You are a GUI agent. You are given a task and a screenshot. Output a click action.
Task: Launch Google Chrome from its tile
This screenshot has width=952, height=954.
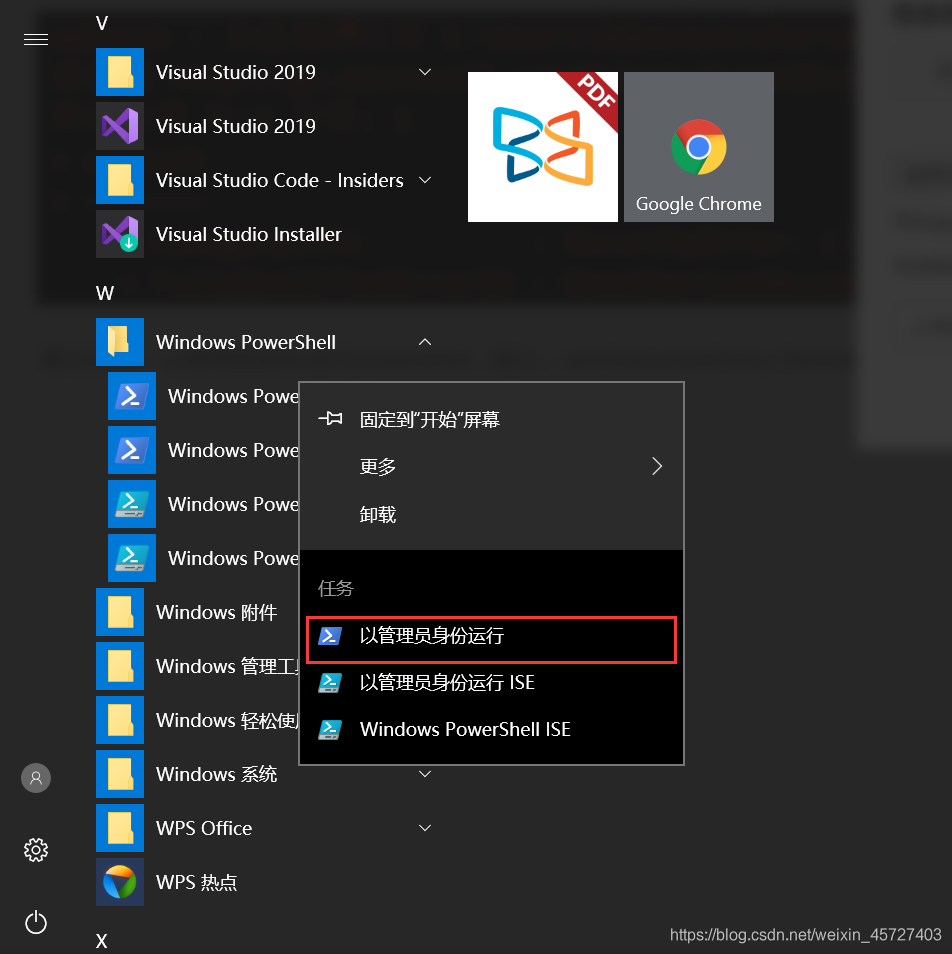tap(698, 147)
